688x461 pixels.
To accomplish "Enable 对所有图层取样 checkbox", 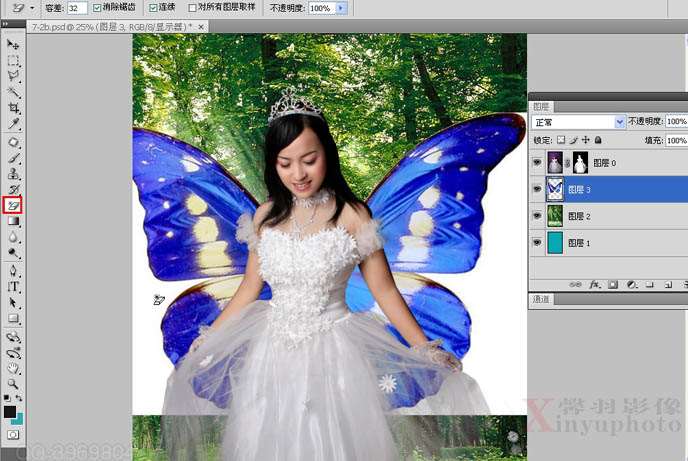I will tap(194, 8).
